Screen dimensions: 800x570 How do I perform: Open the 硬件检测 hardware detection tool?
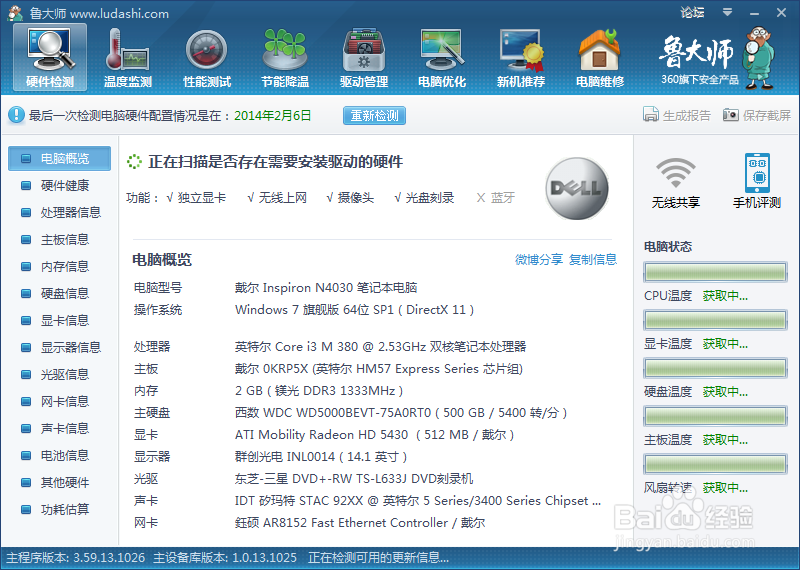50,58
